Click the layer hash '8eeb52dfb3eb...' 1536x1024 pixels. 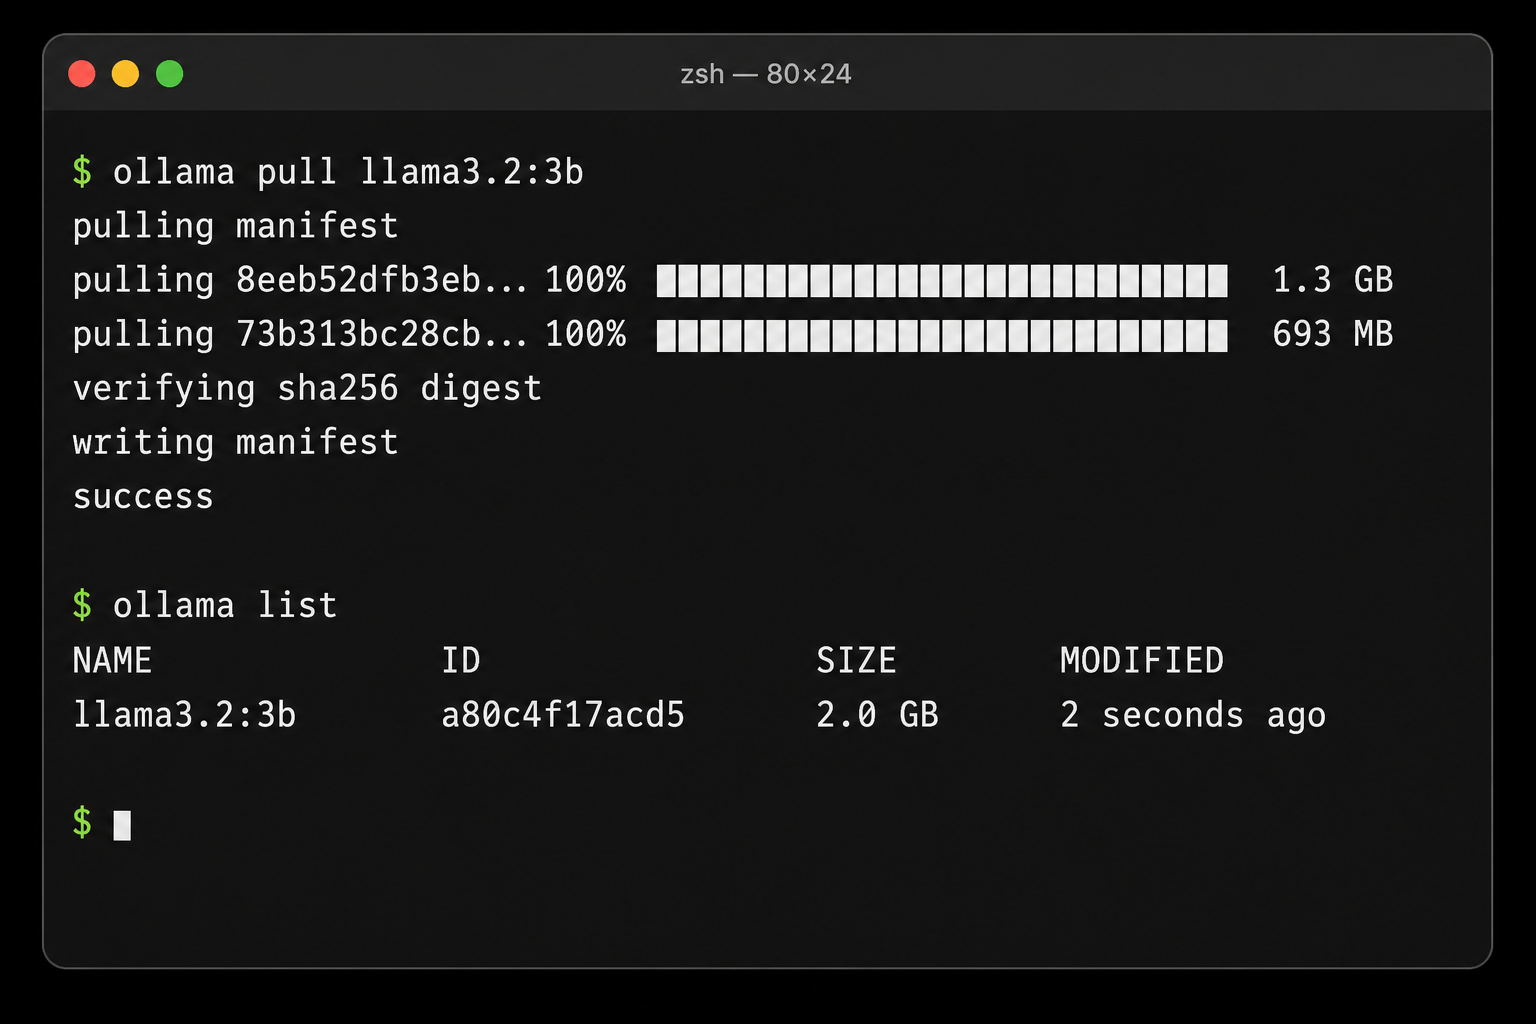tap(381, 280)
